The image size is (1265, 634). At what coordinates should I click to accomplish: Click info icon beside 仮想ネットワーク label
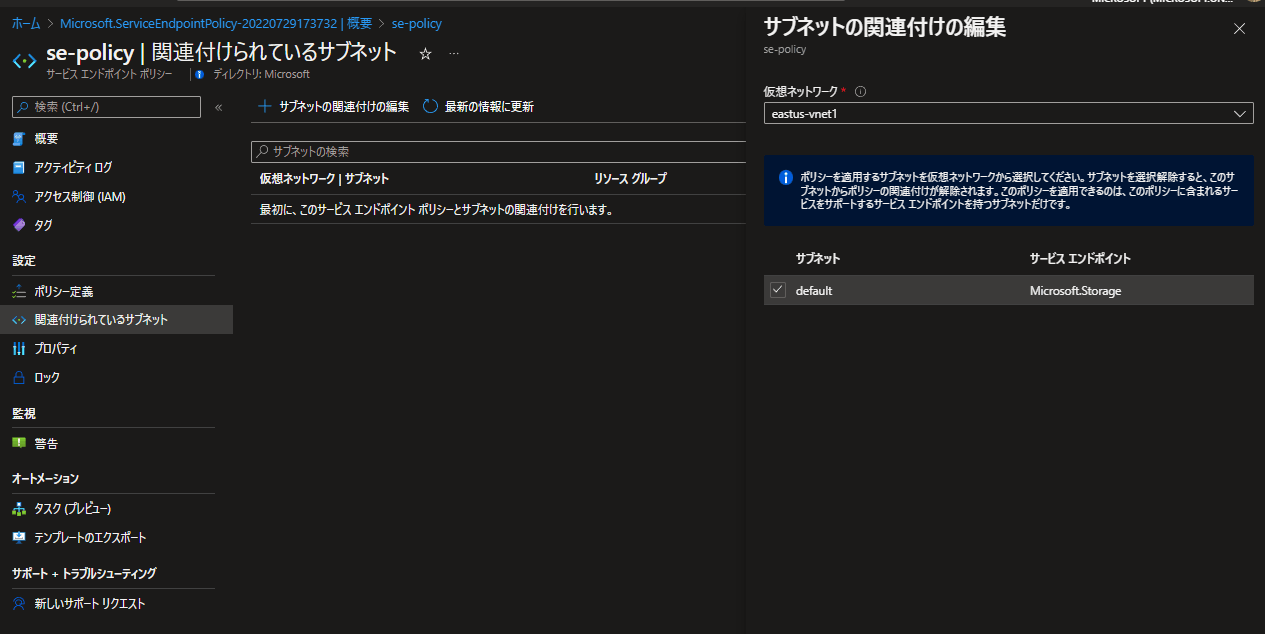tap(860, 91)
